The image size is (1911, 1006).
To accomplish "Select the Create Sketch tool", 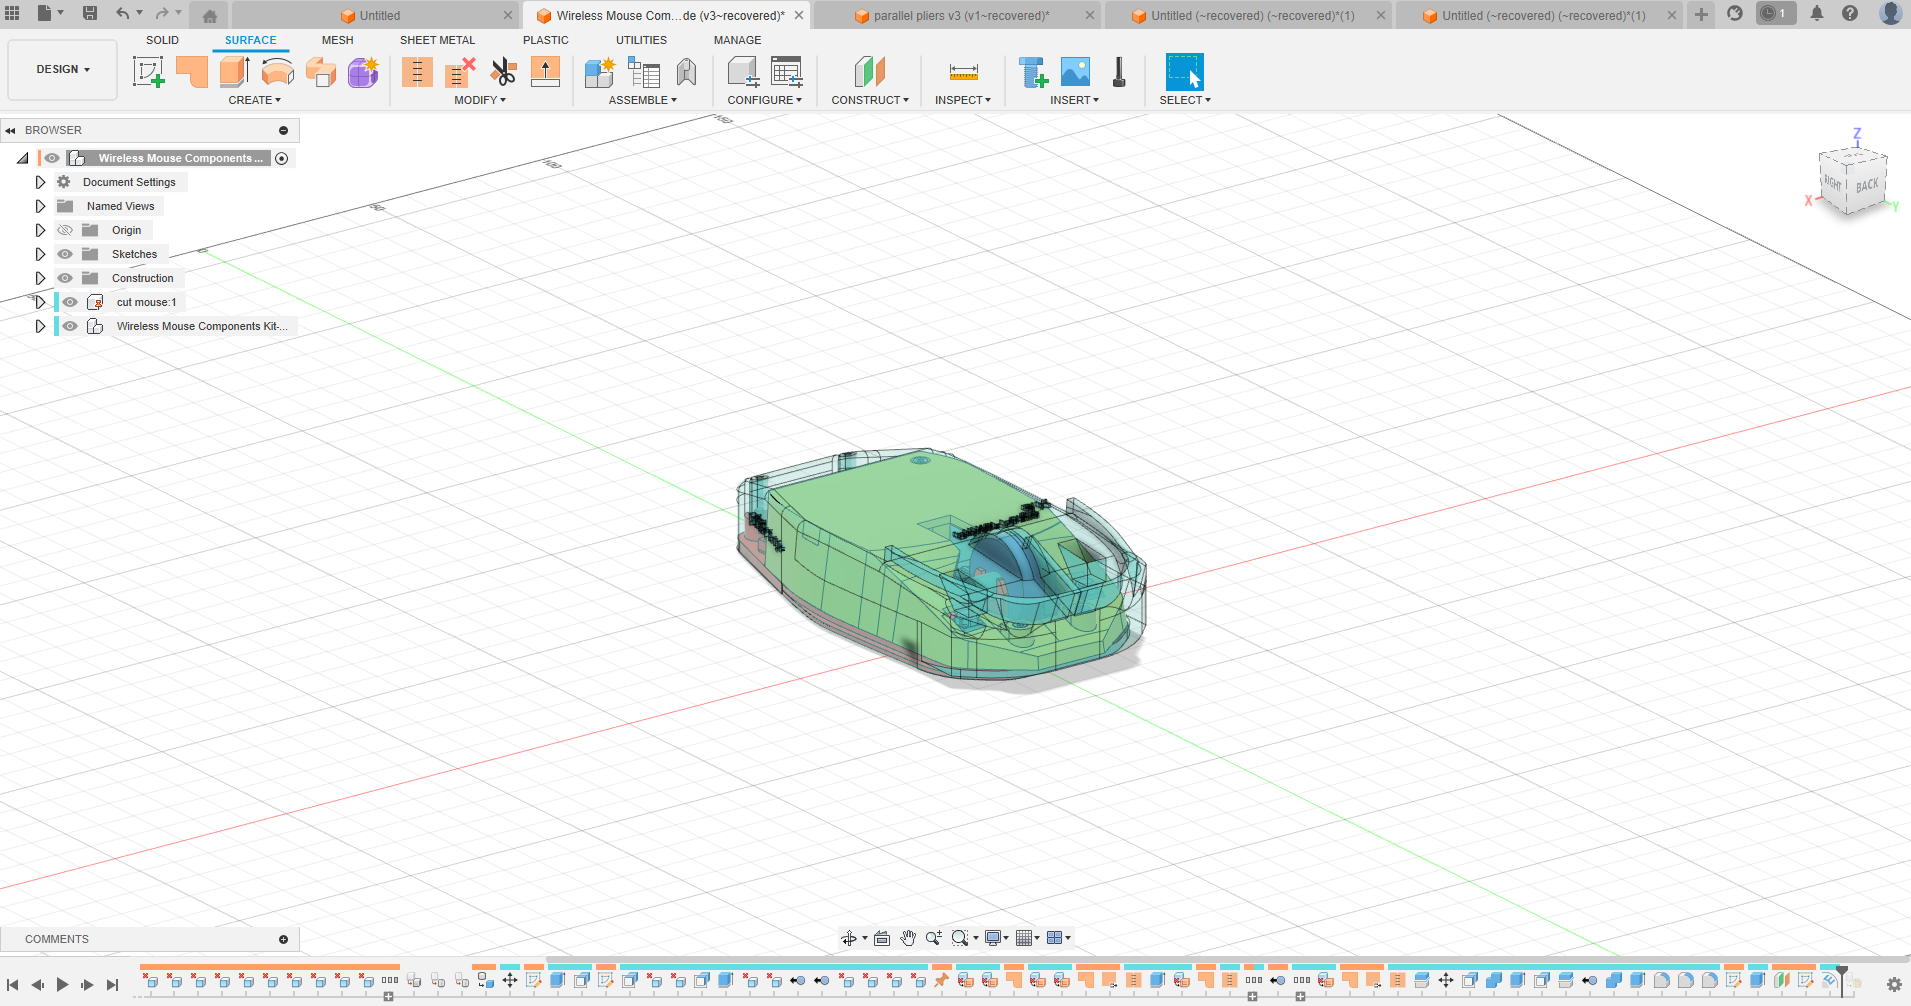I will click(148, 72).
